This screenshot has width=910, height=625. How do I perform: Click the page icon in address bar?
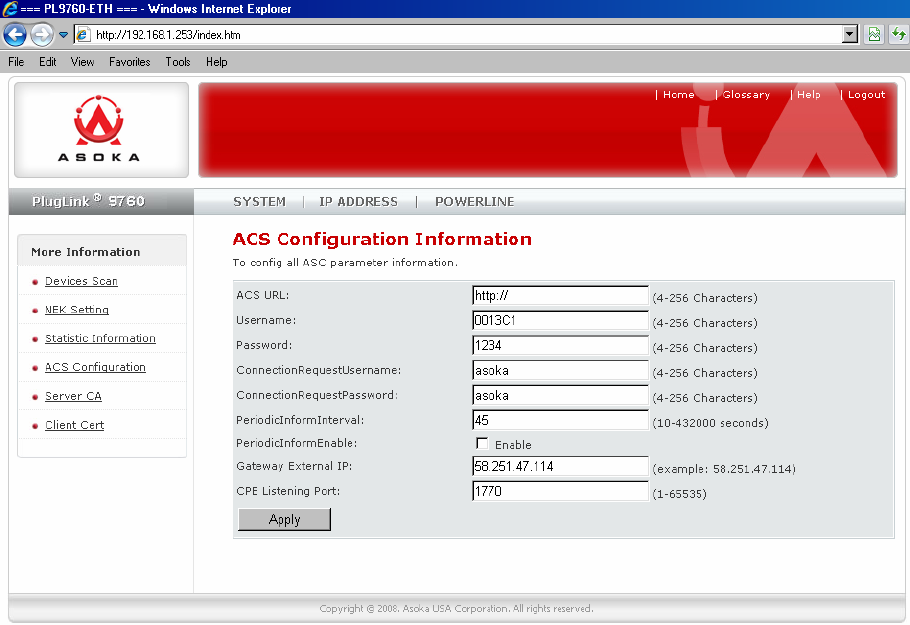tap(83, 35)
